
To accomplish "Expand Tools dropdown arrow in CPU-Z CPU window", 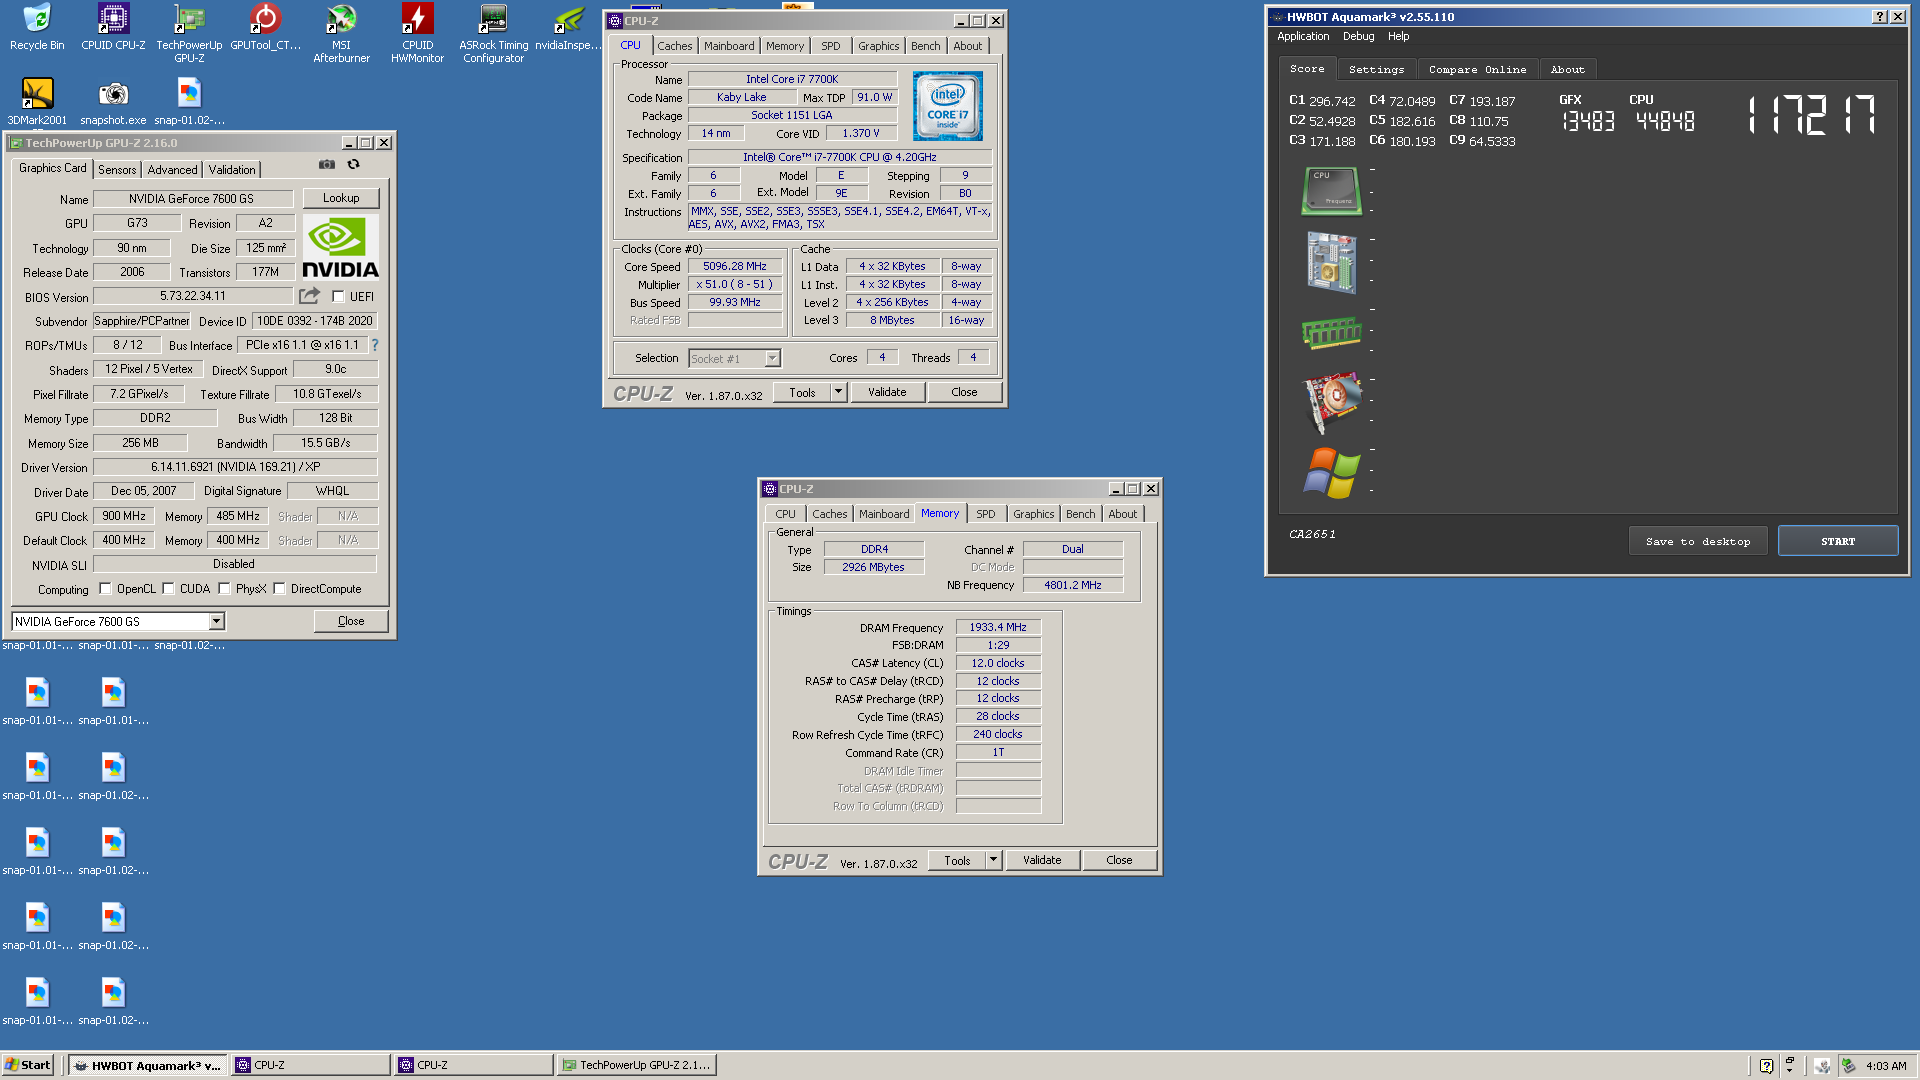I will pos(838,392).
